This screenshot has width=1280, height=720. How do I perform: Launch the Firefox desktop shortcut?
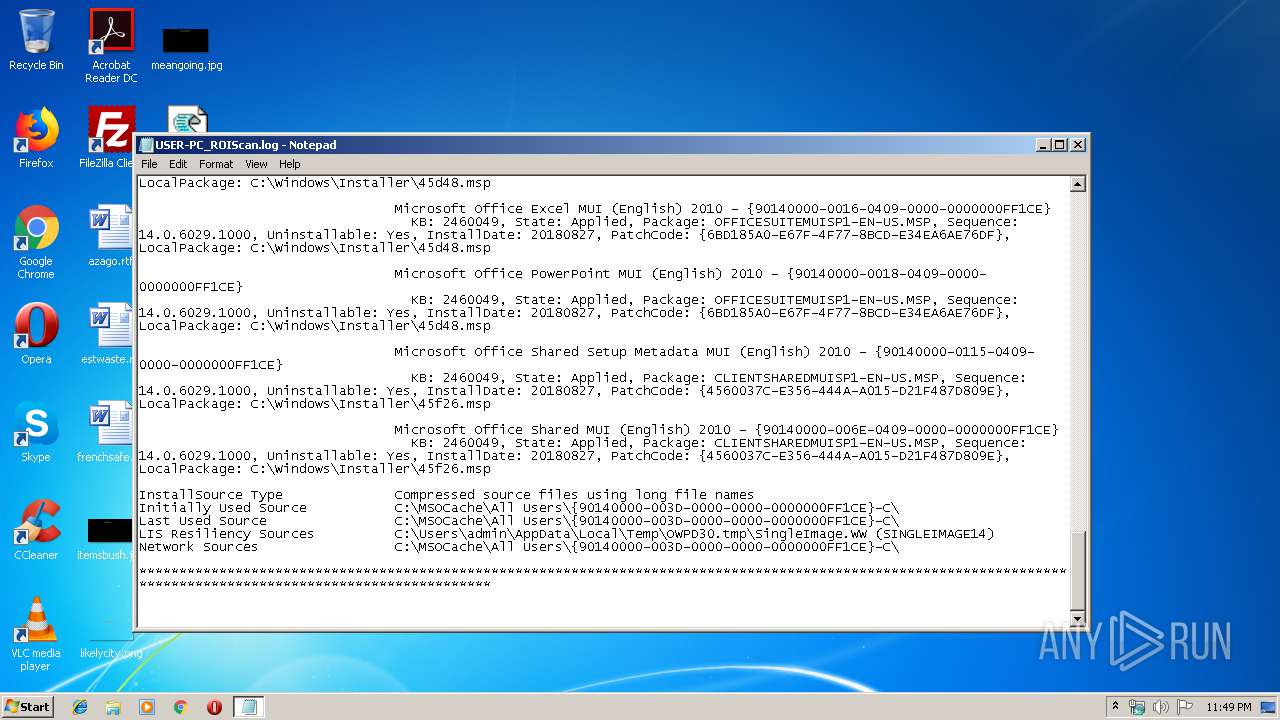click(36, 137)
